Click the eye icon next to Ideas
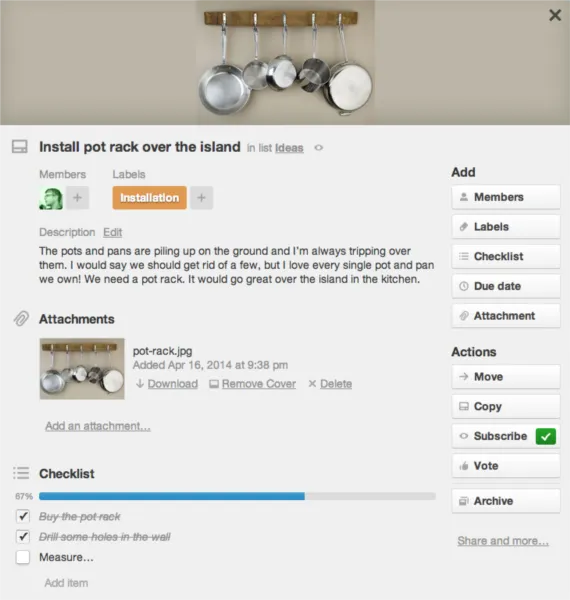Viewport: 570px width, 600px height. [319, 148]
